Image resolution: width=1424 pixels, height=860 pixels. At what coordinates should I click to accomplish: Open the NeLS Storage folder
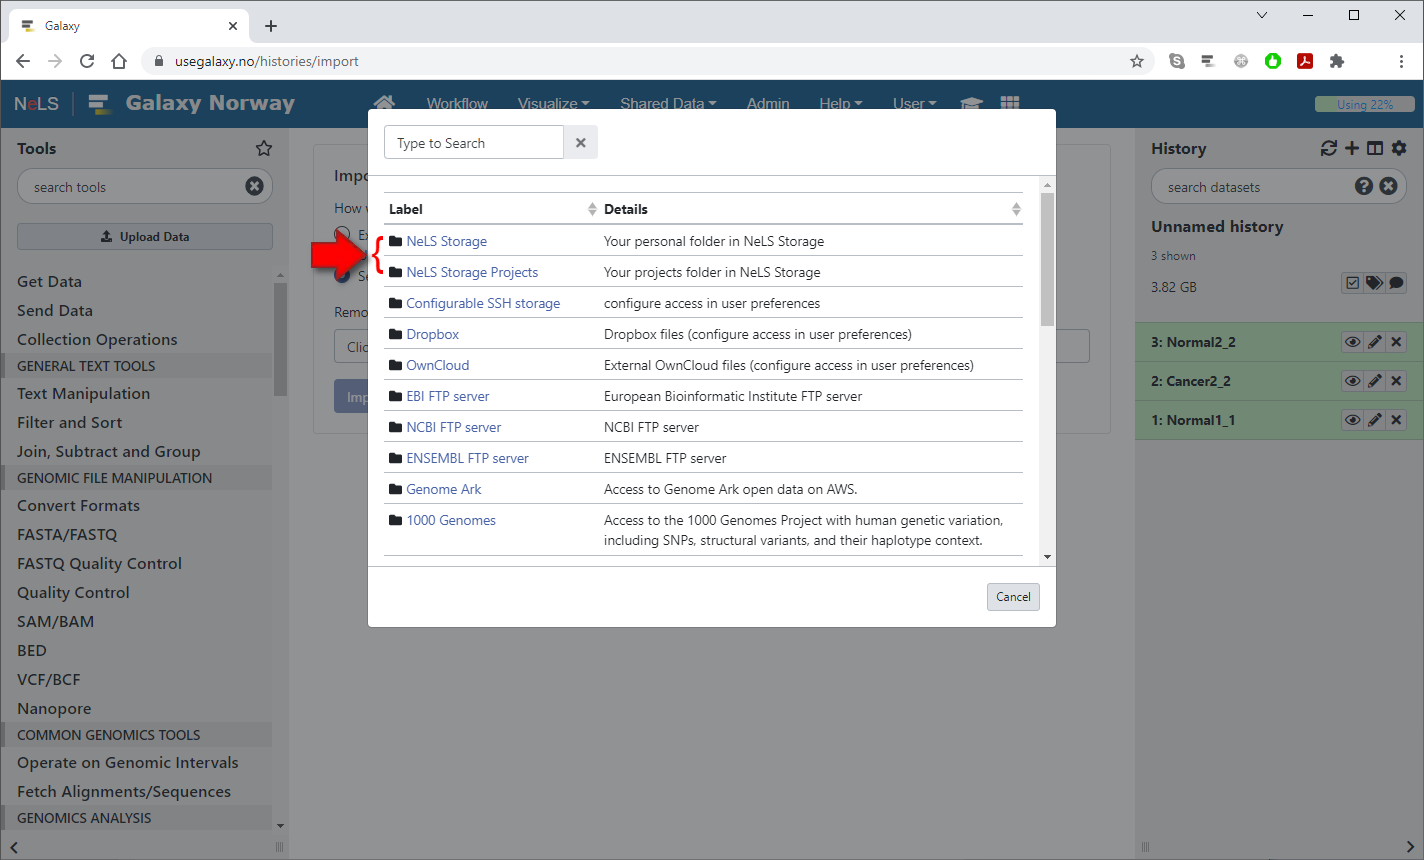[x=446, y=241]
